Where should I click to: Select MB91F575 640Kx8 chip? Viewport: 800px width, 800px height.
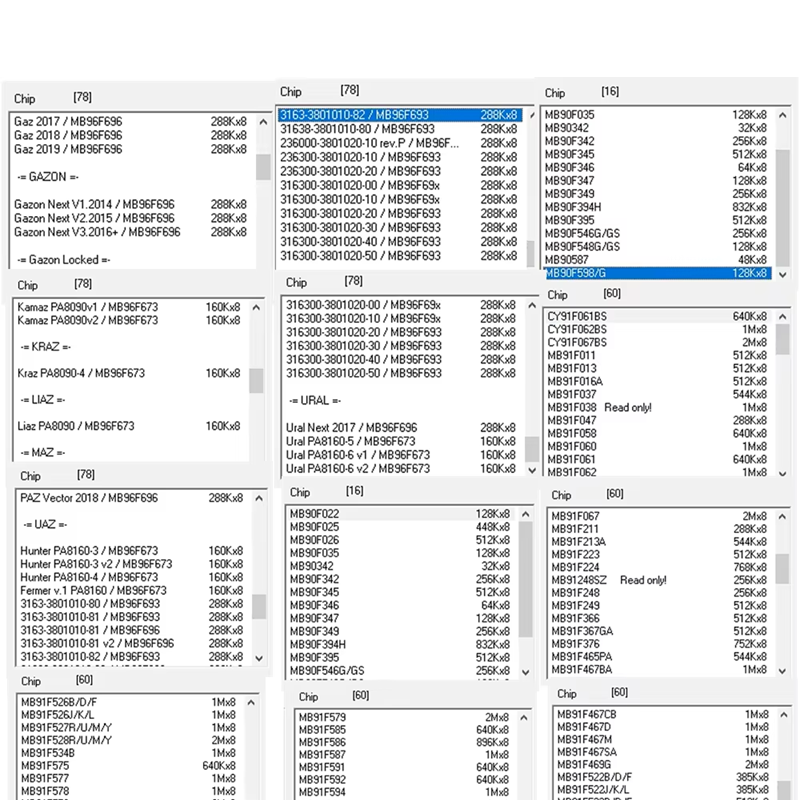pos(129,766)
